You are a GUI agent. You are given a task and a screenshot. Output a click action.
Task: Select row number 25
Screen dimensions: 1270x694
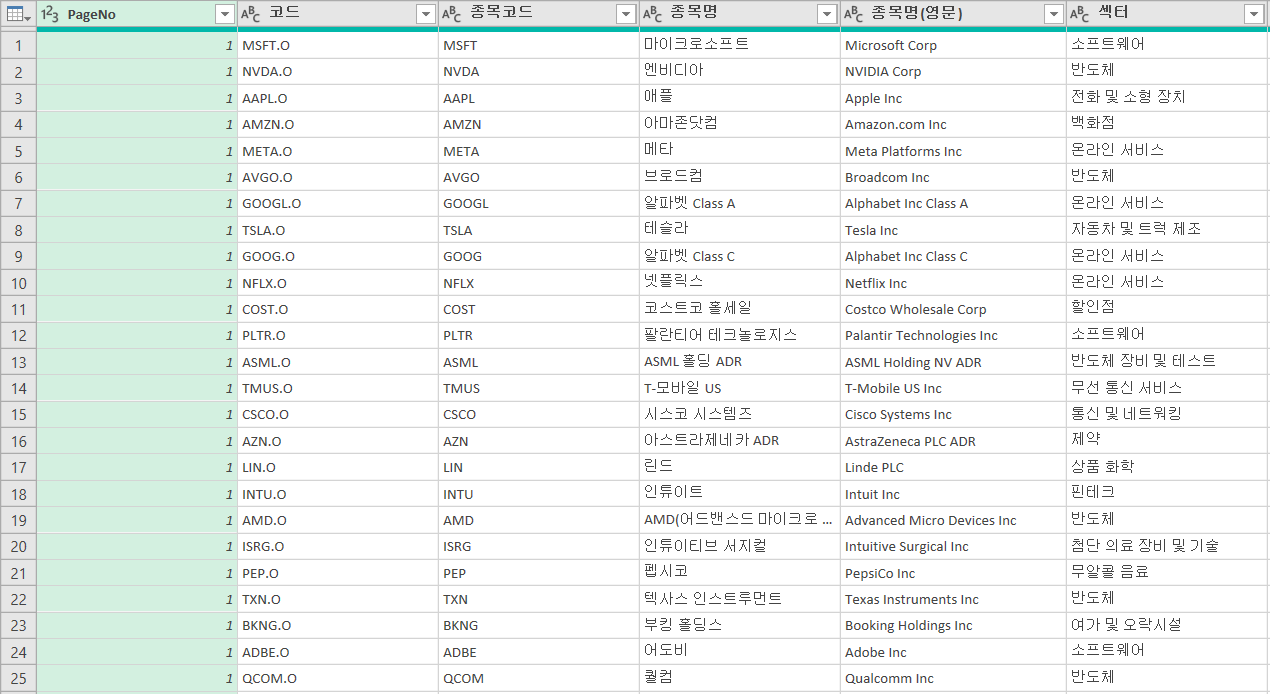point(18,678)
